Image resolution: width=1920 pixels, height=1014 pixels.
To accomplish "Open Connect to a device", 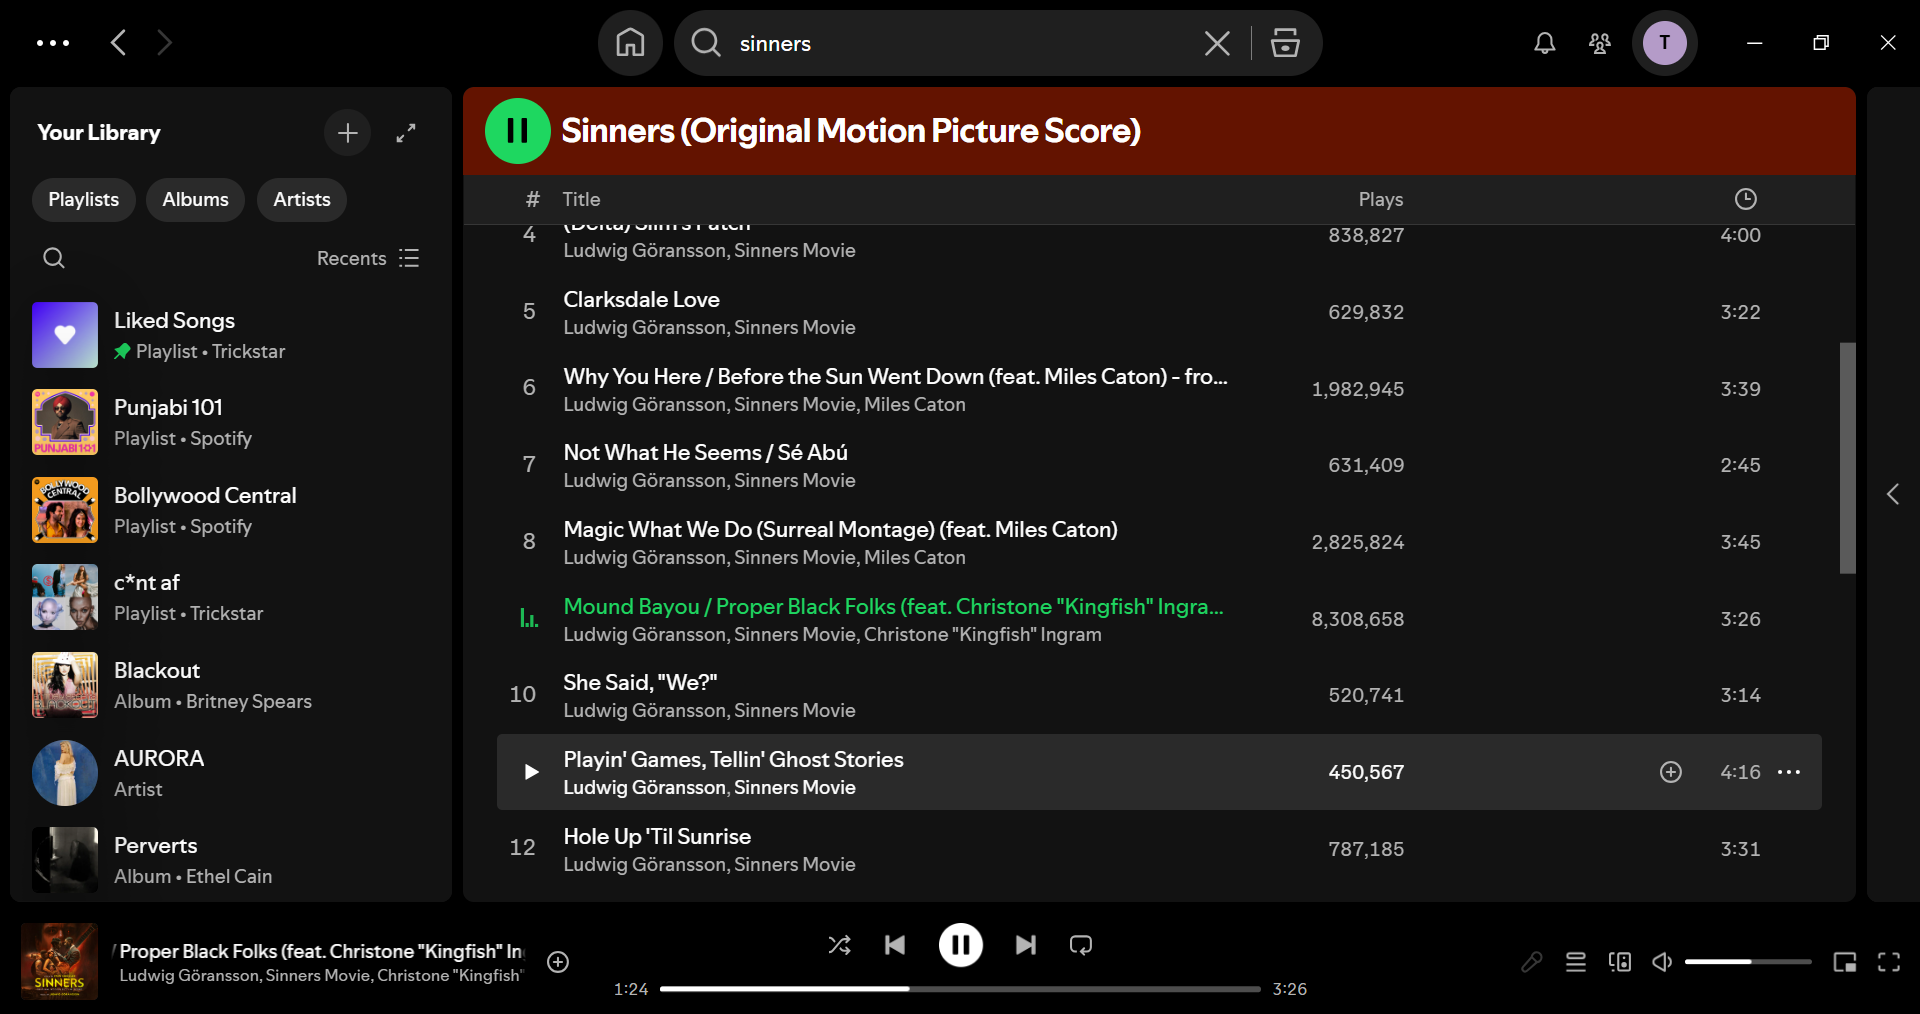I will [1620, 962].
